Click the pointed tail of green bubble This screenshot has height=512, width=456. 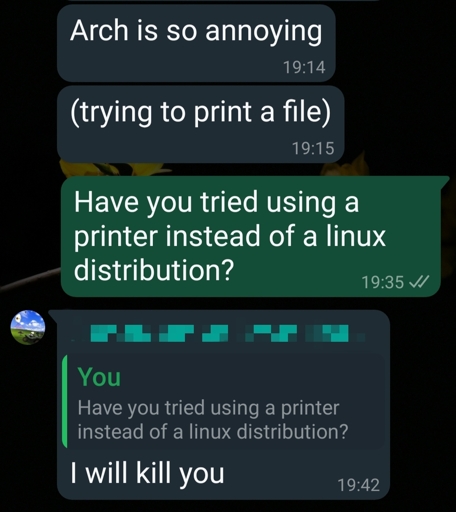pyautogui.click(x=445, y=182)
